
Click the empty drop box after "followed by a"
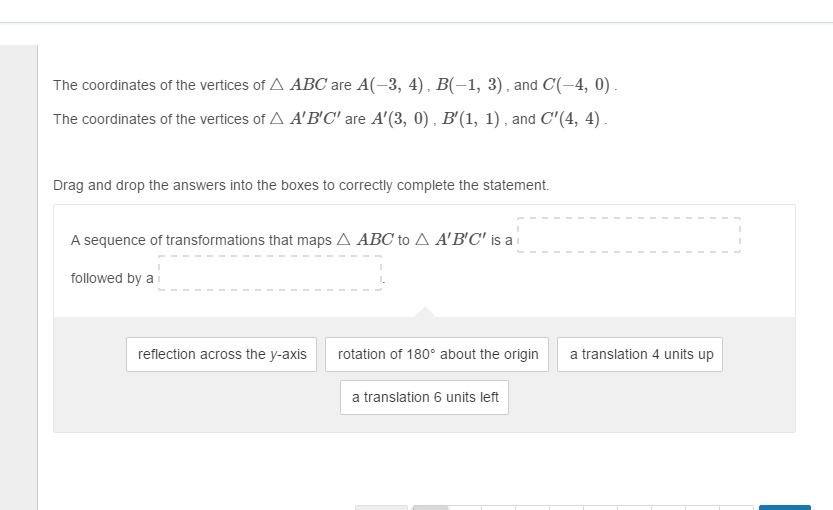point(270,273)
